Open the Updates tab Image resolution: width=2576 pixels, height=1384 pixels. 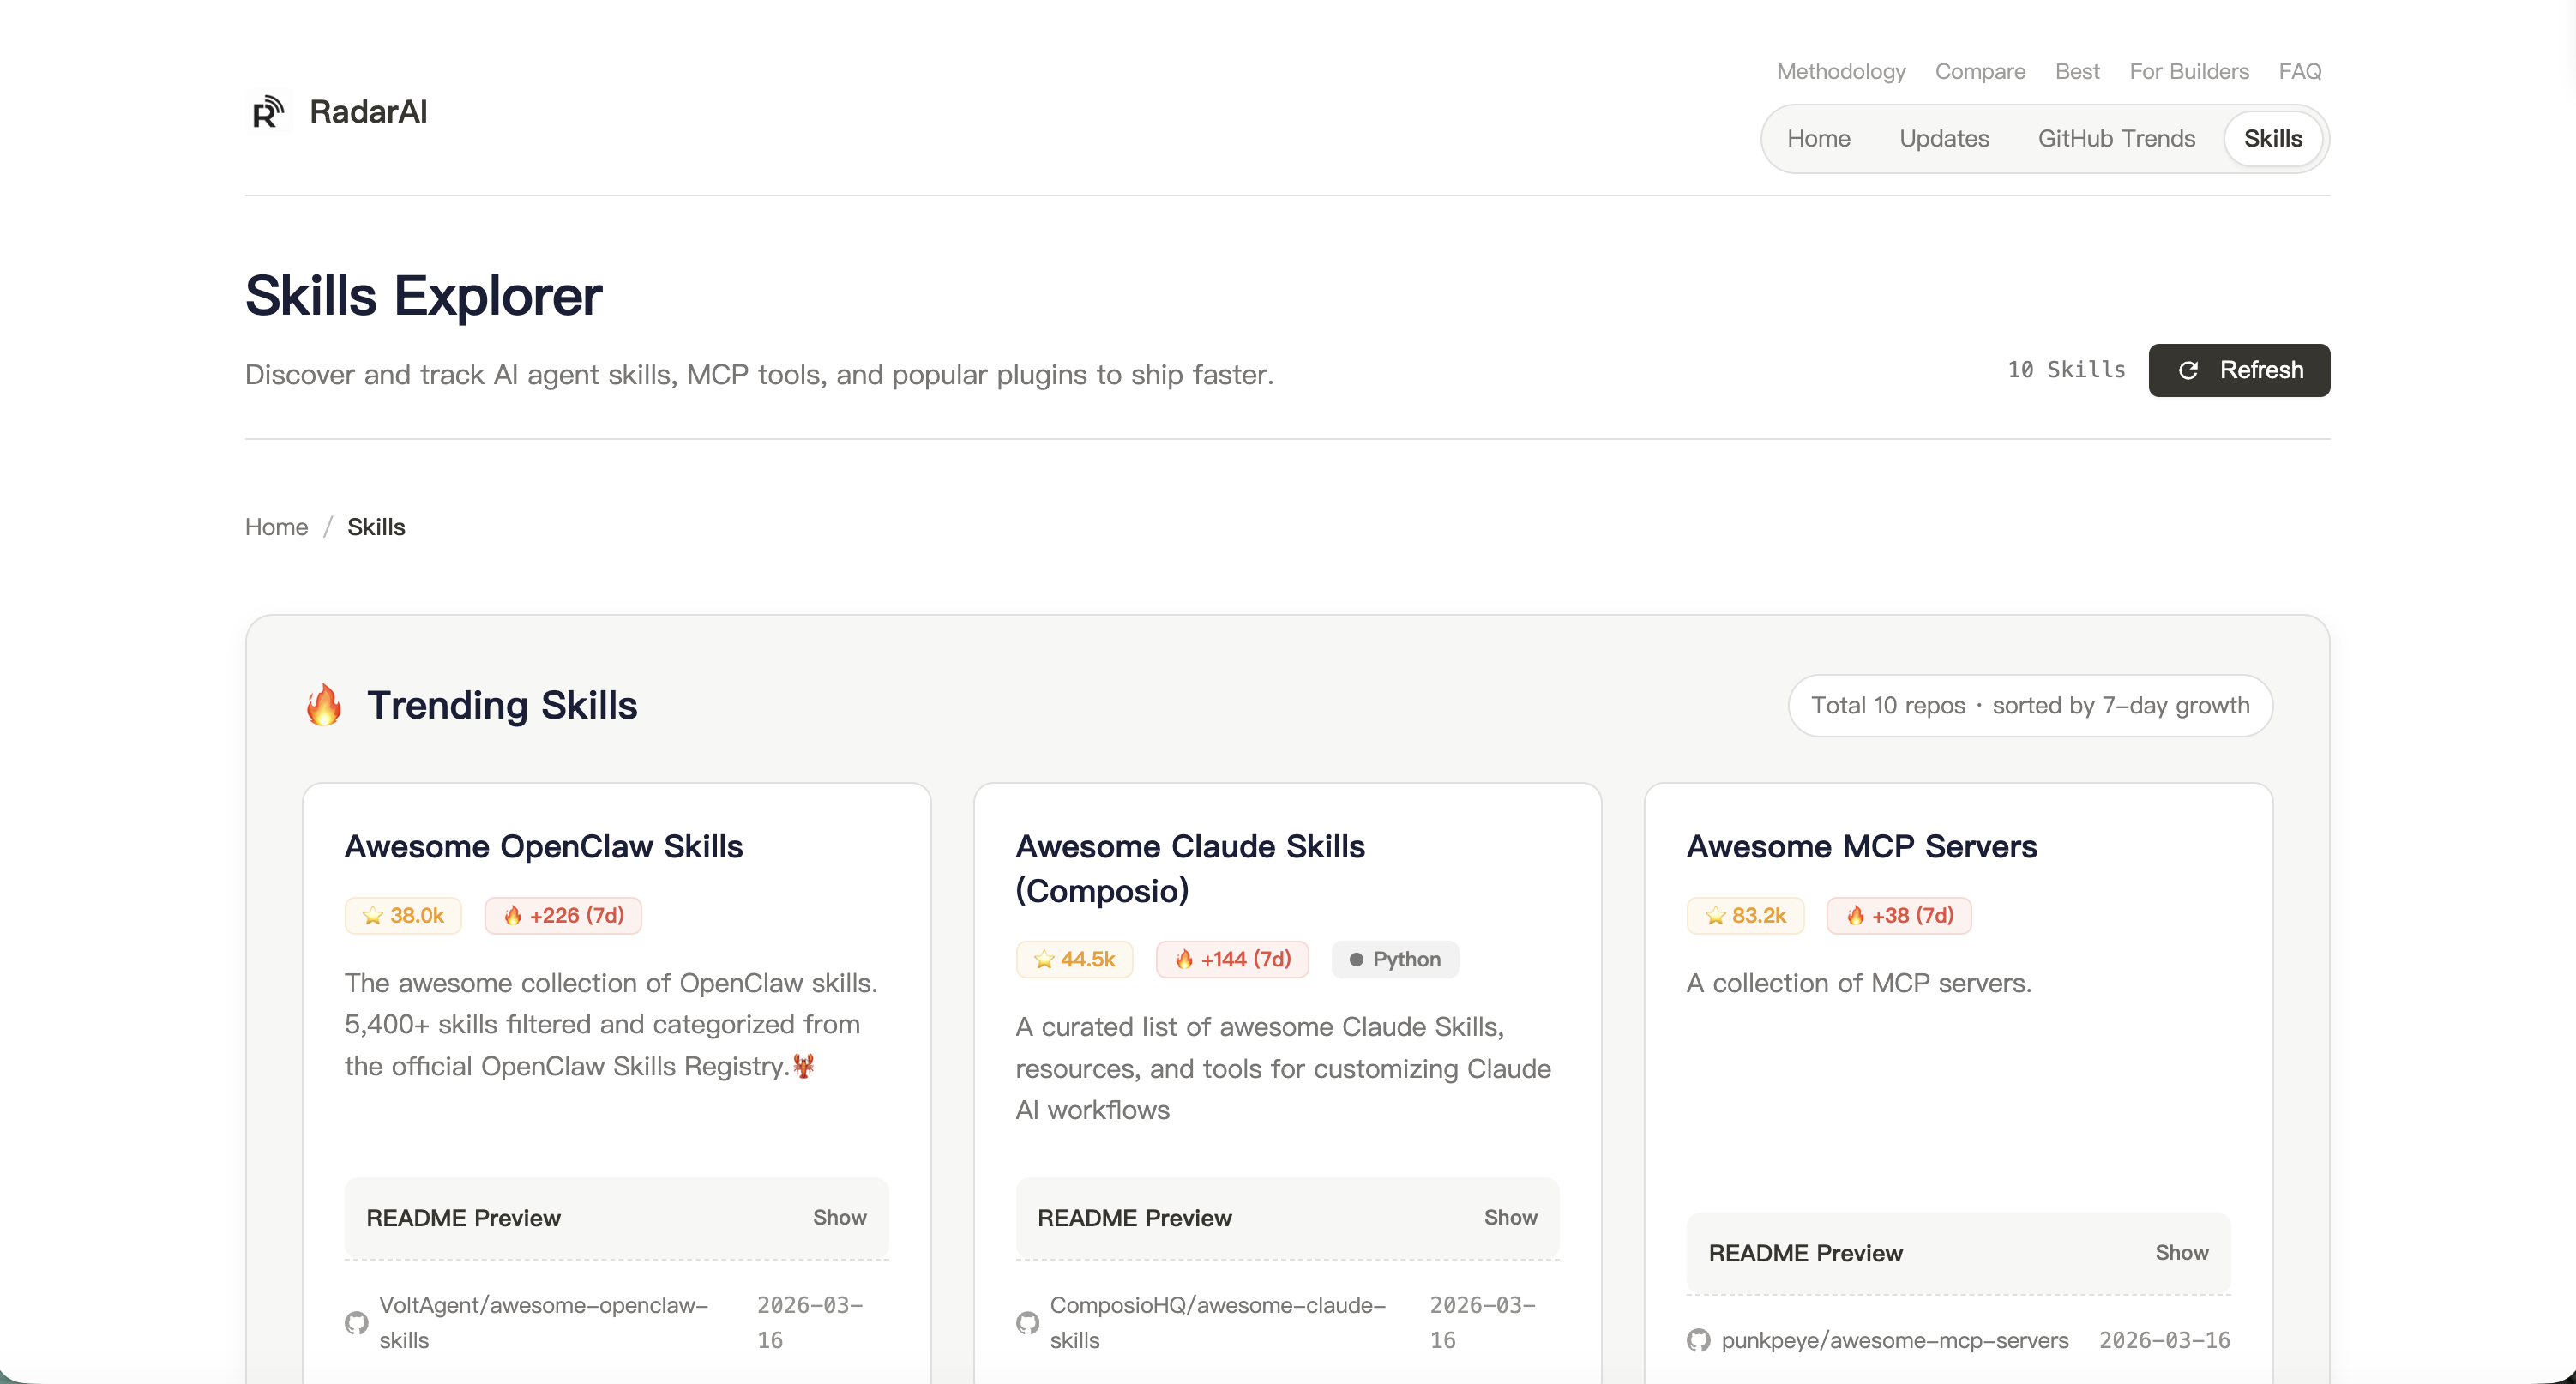(1943, 139)
